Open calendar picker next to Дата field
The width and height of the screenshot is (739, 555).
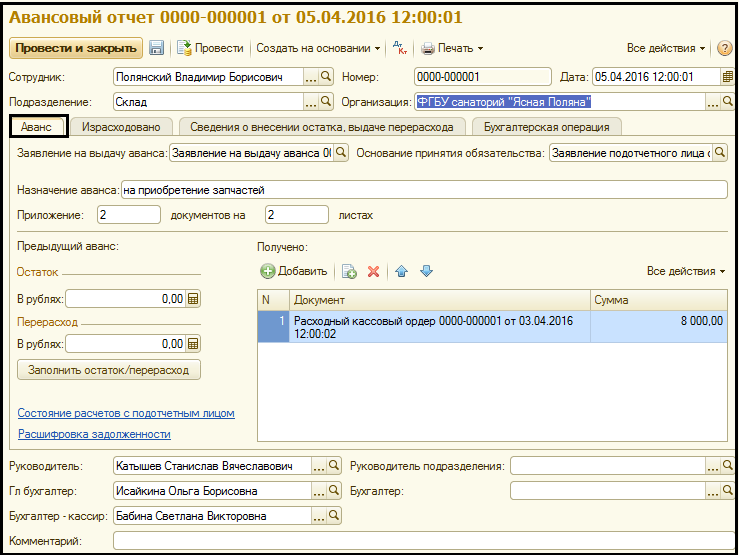coord(727,77)
